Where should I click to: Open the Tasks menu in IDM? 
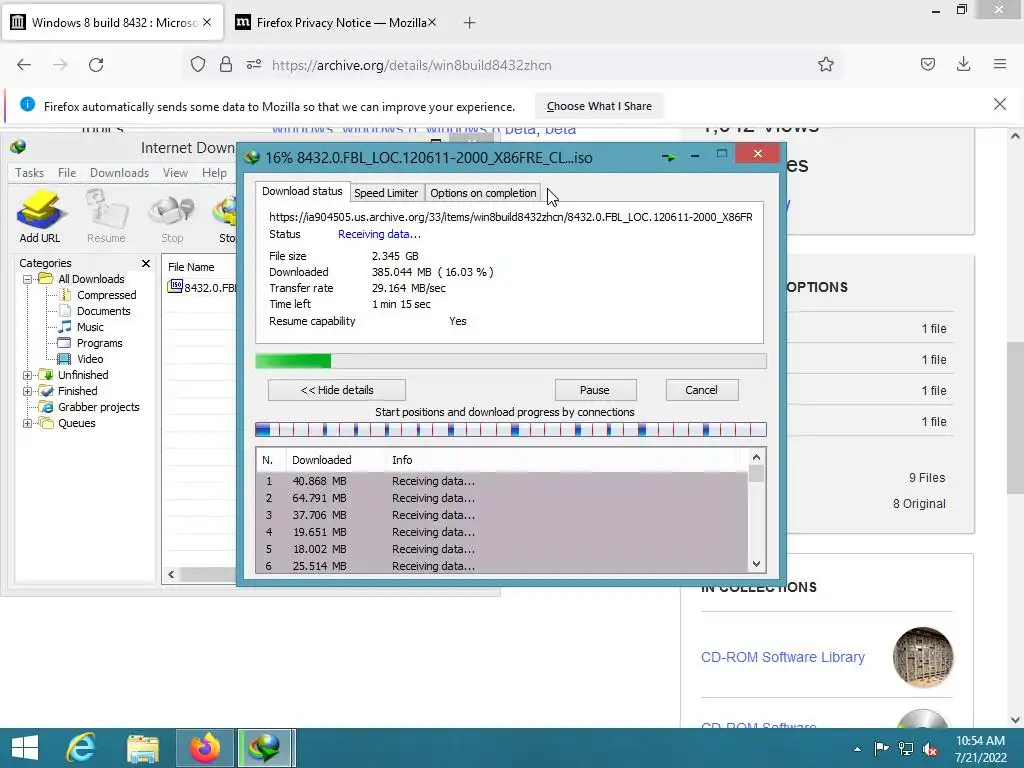pos(29,172)
